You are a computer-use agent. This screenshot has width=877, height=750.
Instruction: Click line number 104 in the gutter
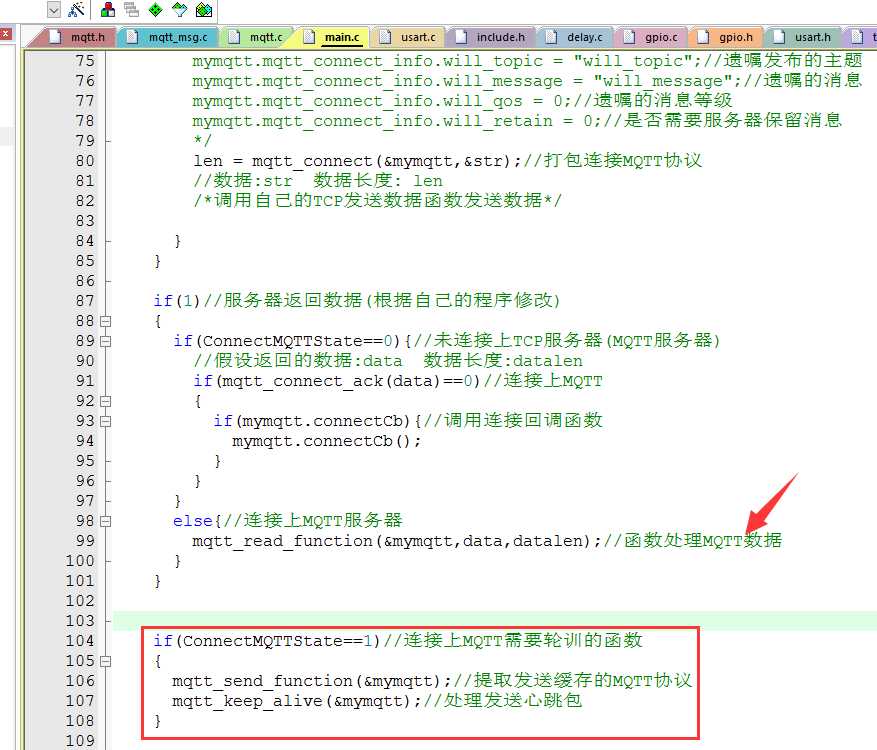click(80, 641)
